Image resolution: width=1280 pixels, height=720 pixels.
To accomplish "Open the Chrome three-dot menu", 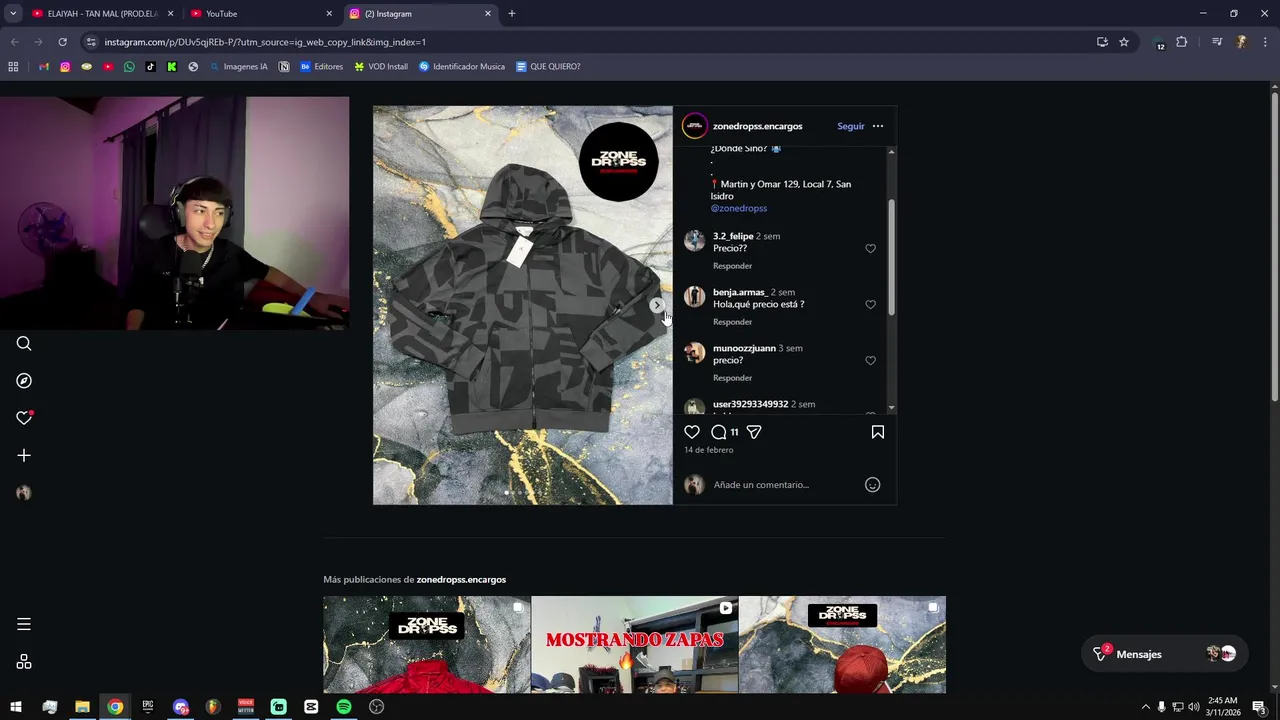I will tap(1266, 42).
